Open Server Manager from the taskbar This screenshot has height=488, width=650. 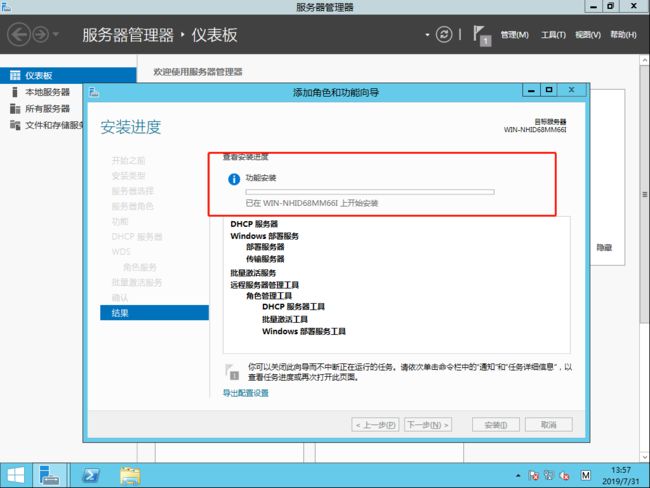(x=49, y=475)
